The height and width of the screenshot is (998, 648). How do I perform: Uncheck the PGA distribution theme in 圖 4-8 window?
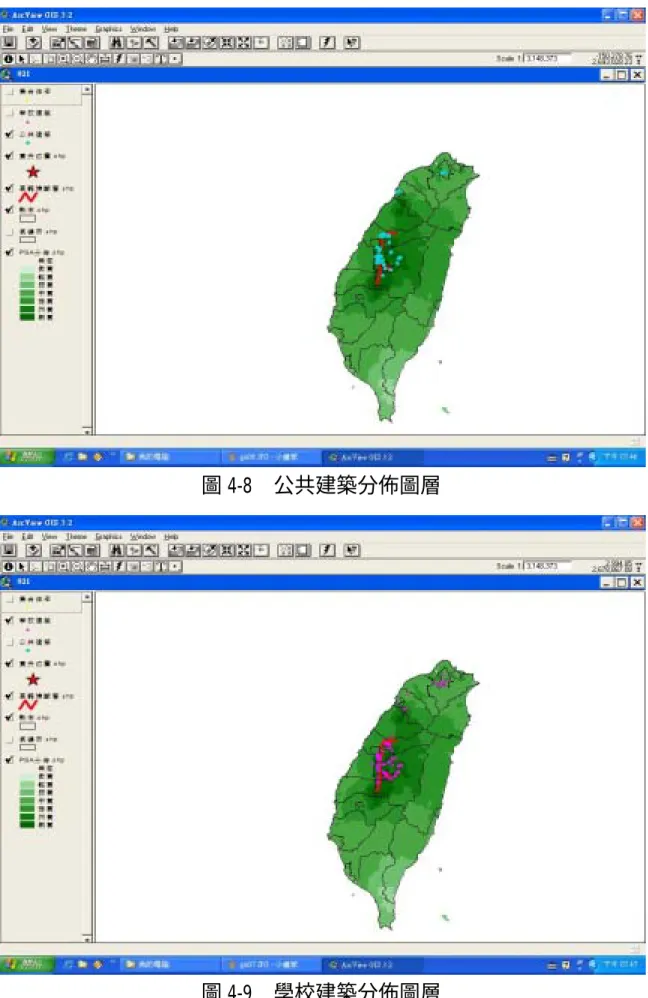(x=9, y=252)
